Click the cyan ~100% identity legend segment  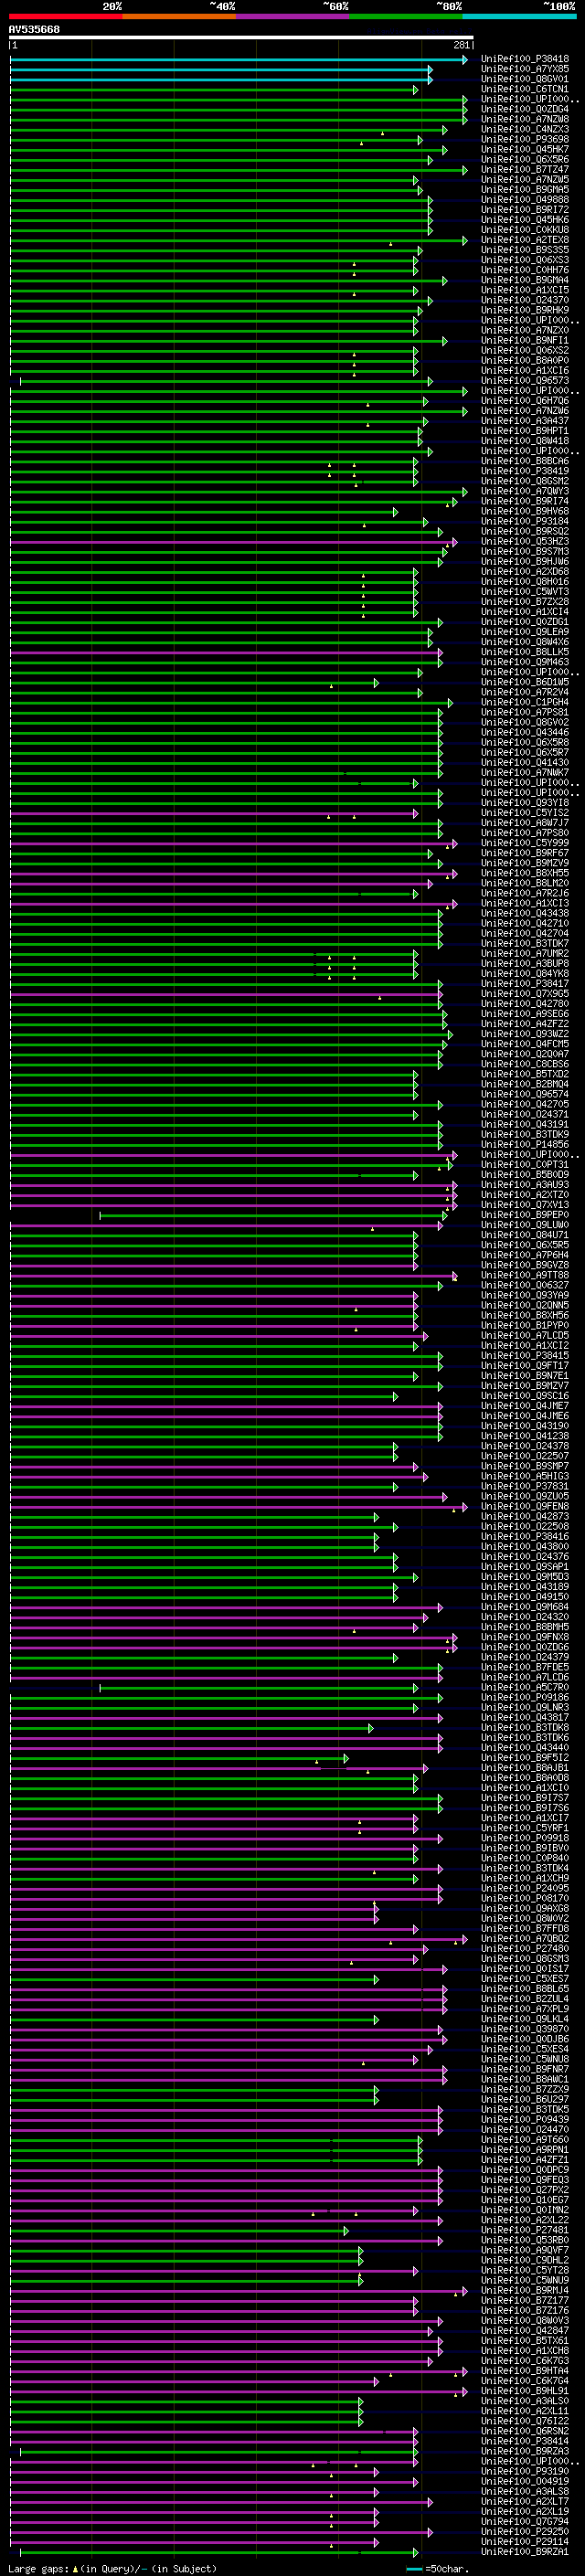click(x=519, y=16)
